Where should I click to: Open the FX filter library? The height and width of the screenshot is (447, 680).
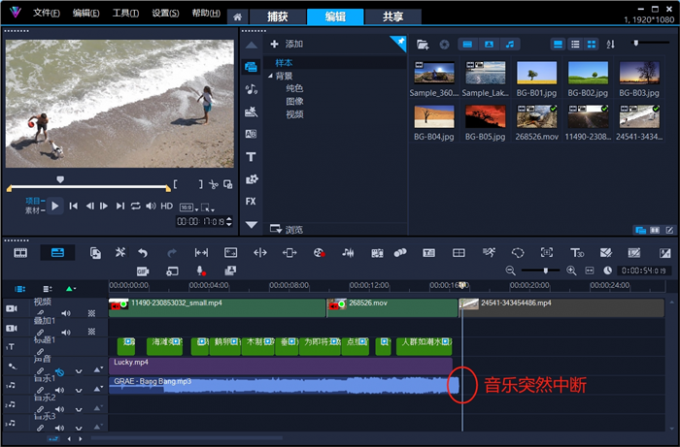pyautogui.click(x=251, y=201)
